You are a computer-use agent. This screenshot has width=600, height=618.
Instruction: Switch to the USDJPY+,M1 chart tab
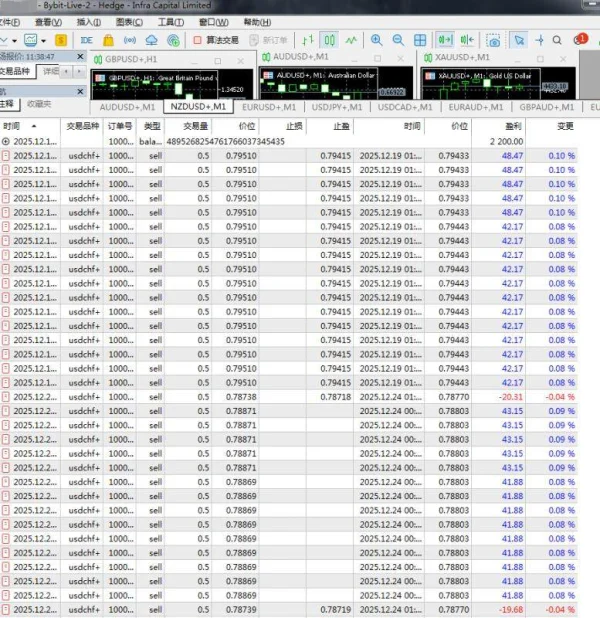coord(337,106)
